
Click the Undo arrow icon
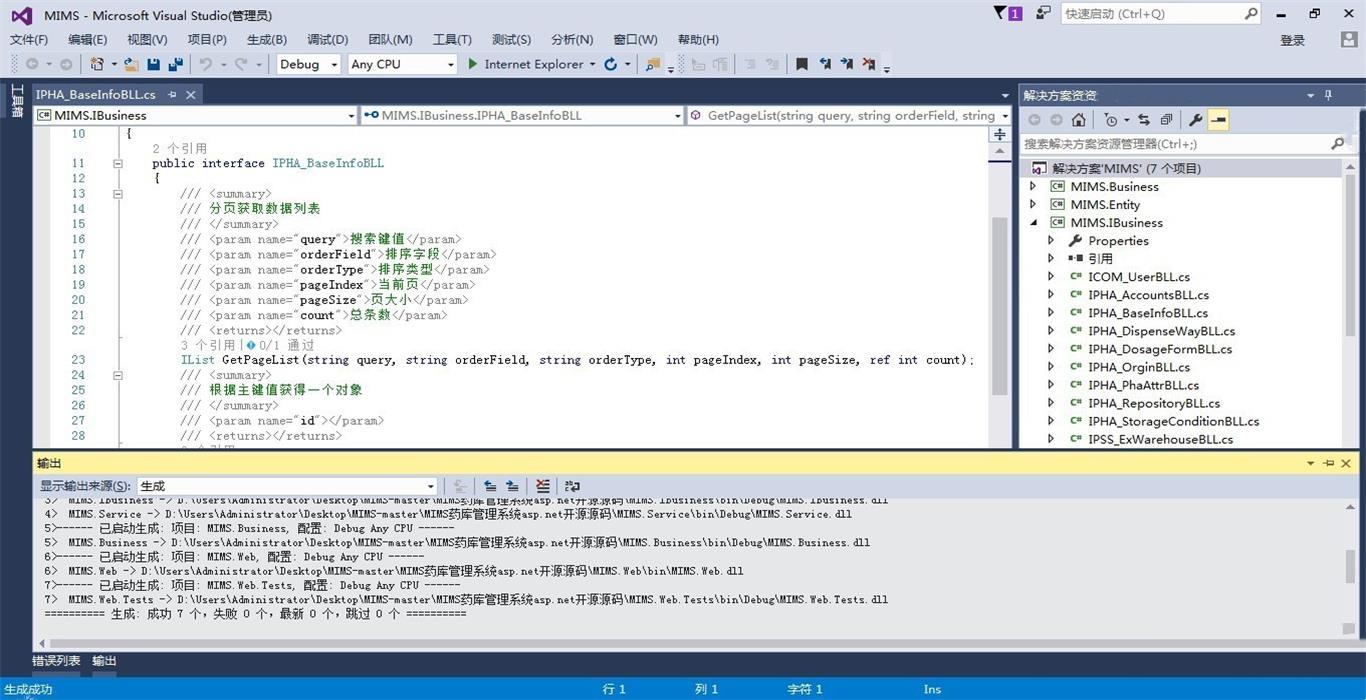[x=205, y=64]
